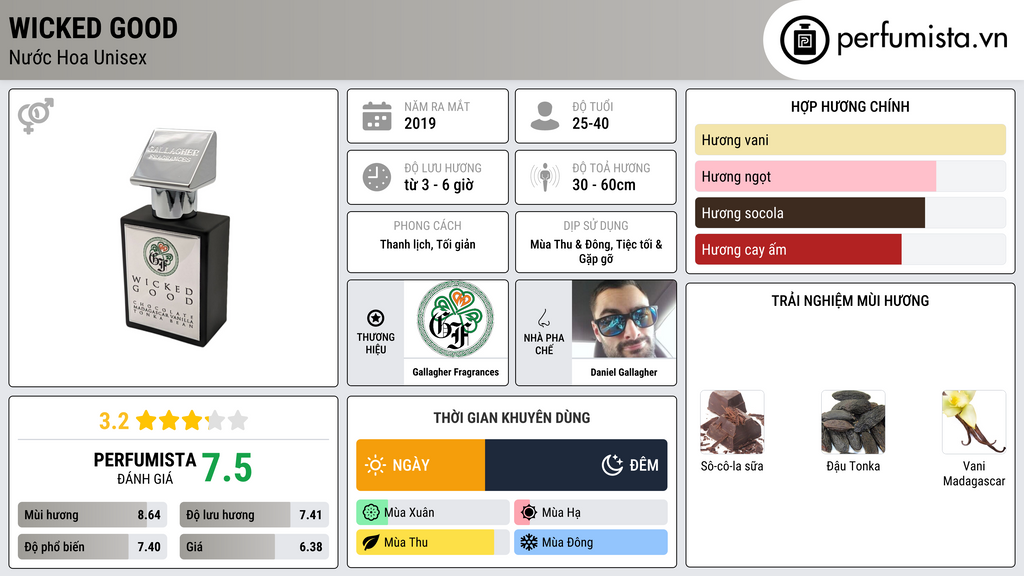Click the flower icon for Mùa Xuân

tap(371, 513)
